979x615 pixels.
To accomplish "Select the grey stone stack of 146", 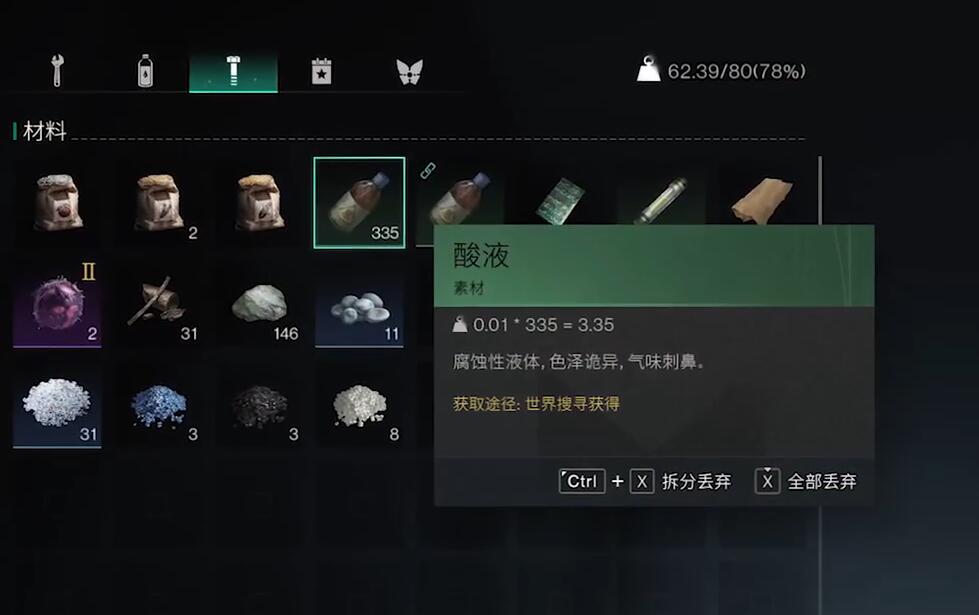I will click(258, 303).
